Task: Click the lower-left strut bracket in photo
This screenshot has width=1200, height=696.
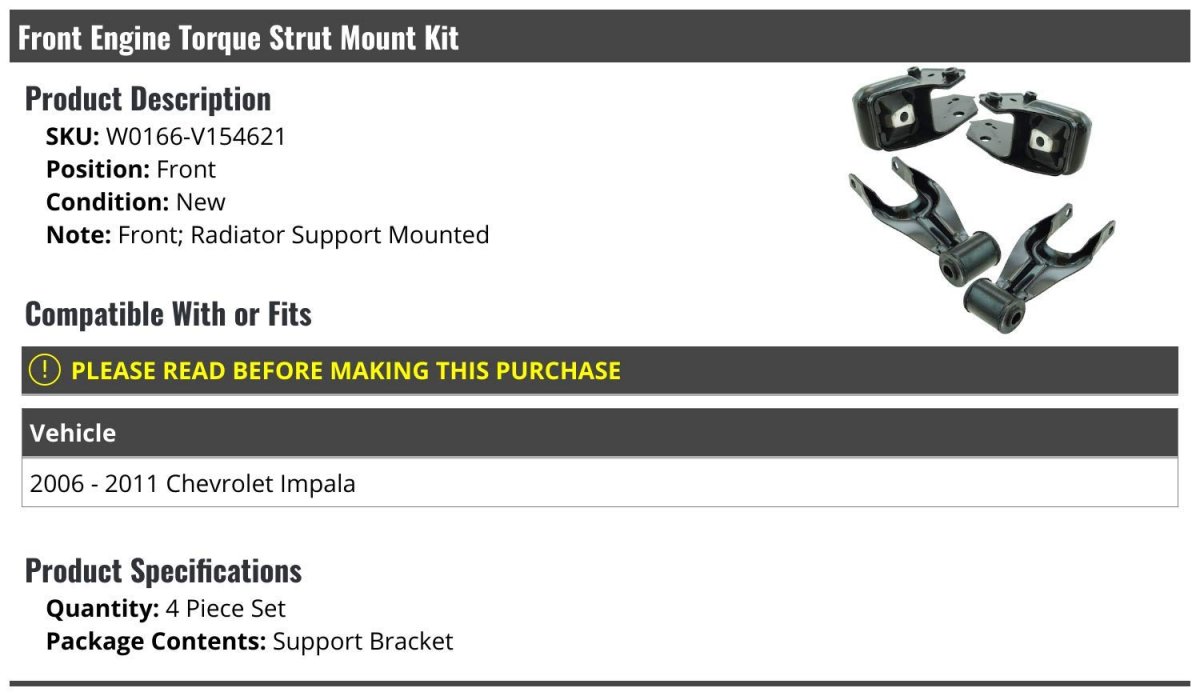Action: [x=924, y=221]
